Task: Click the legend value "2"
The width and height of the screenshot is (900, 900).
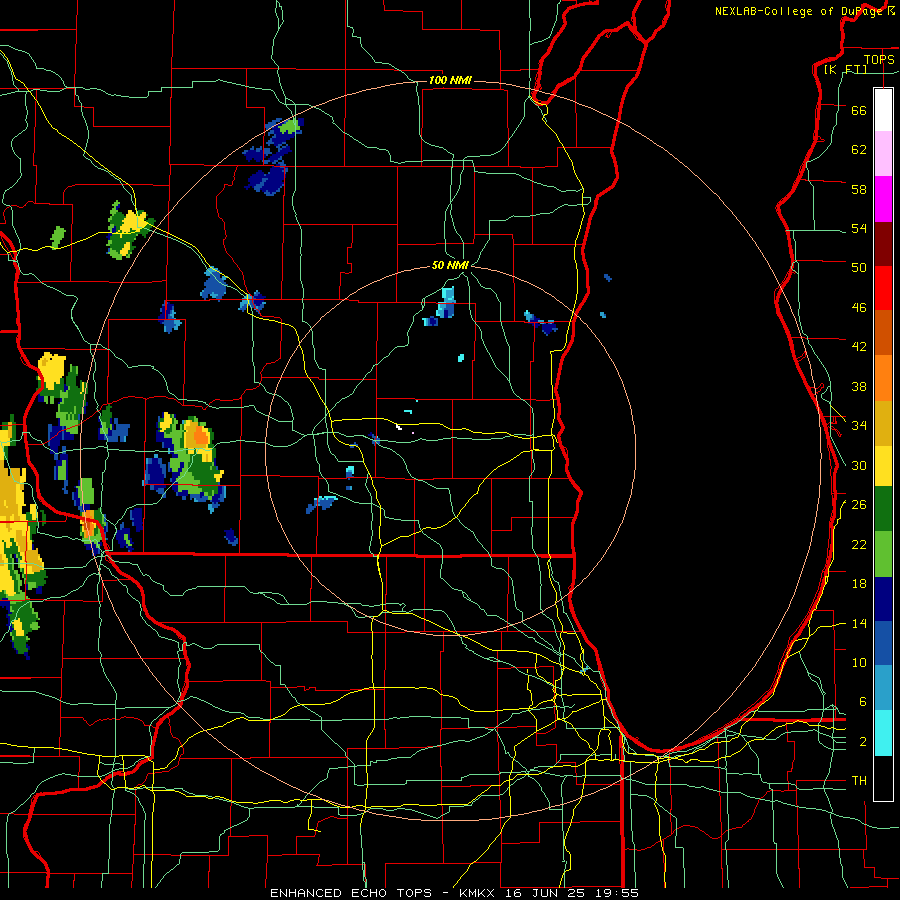Action: 863,742
